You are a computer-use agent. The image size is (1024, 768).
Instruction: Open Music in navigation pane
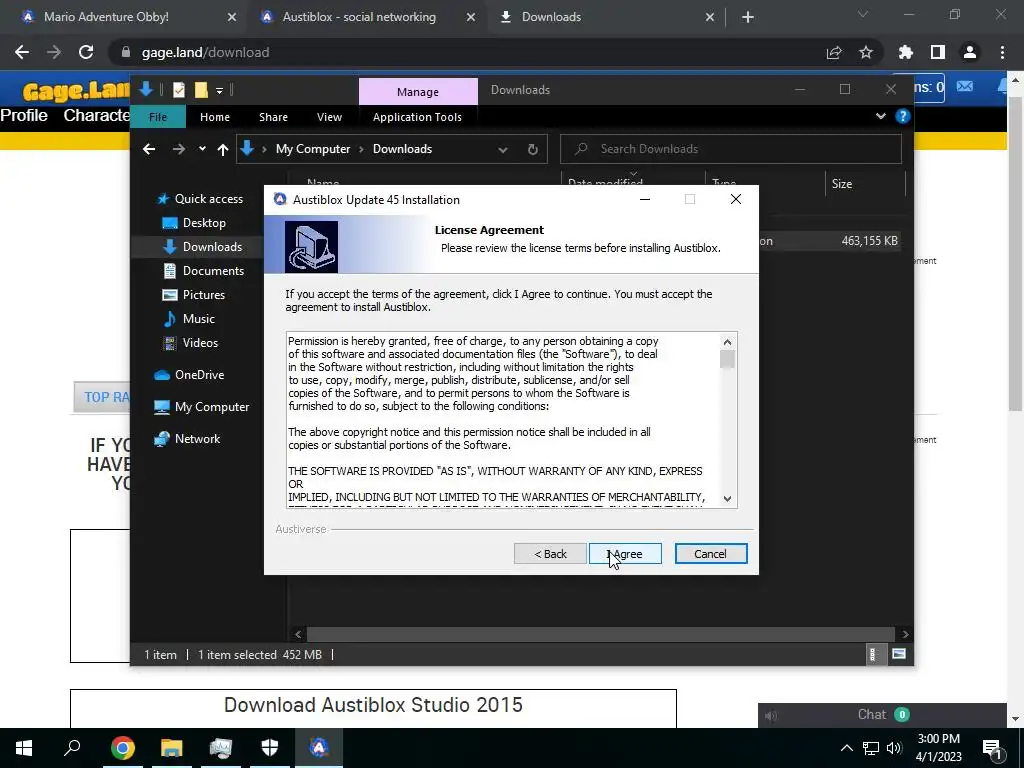click(188, 319)
